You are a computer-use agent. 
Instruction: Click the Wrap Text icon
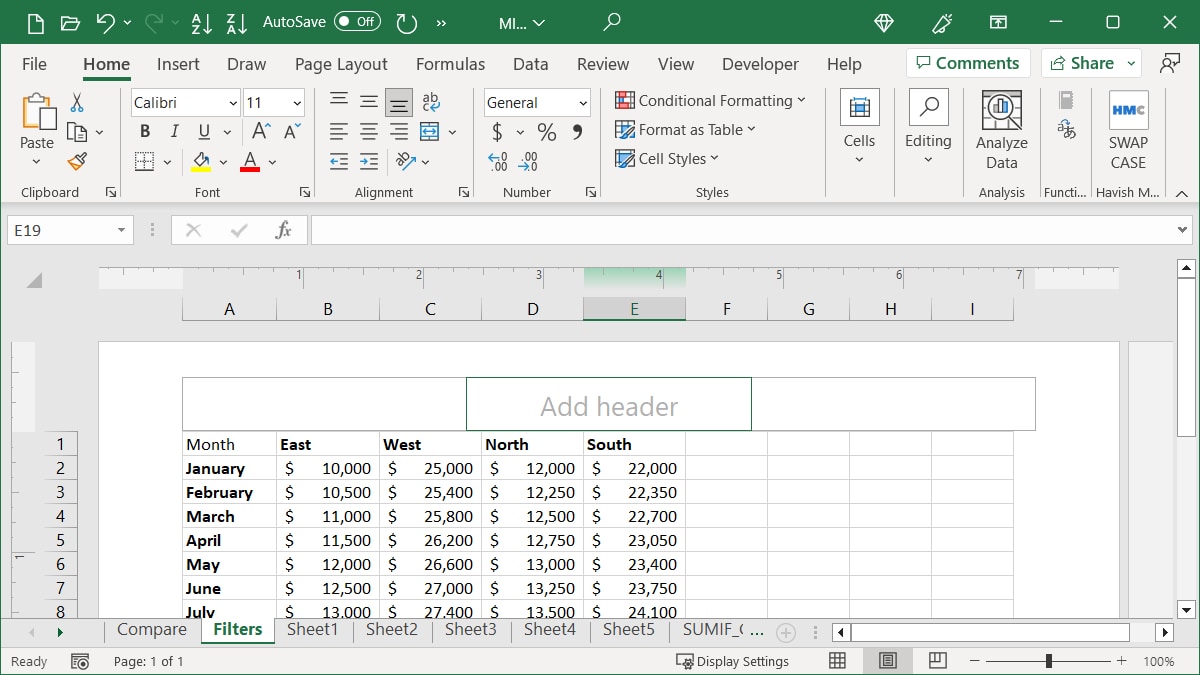click(430, 100)
